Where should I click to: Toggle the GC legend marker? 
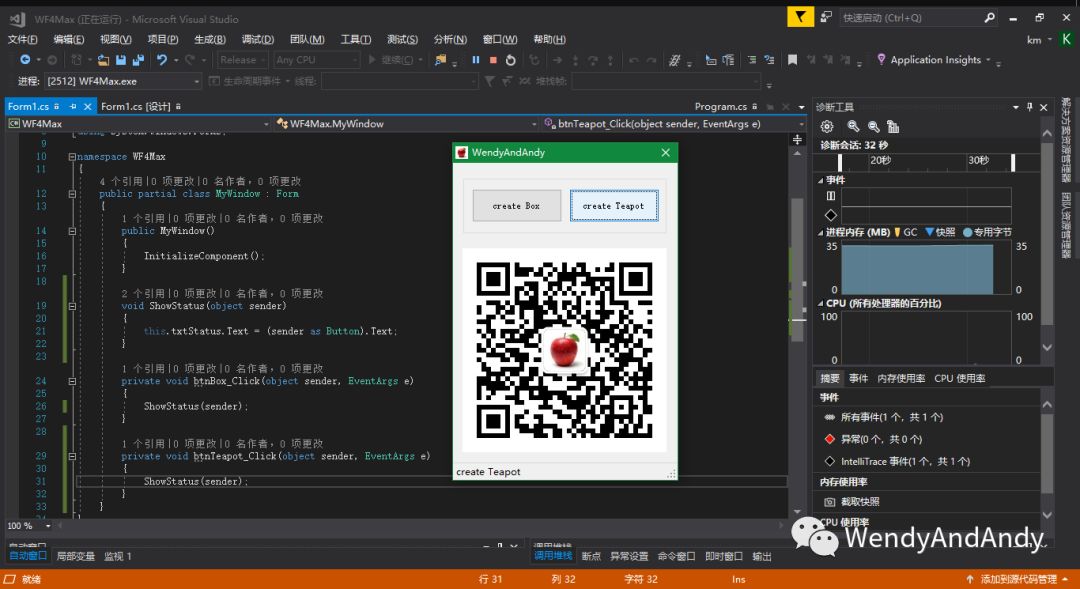point(897,232)
